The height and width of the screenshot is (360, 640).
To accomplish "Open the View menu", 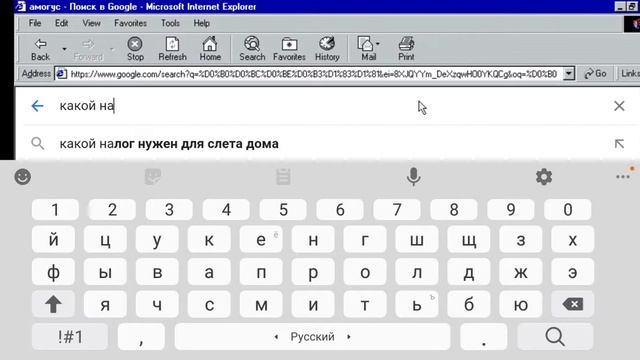I will point(91,23).
